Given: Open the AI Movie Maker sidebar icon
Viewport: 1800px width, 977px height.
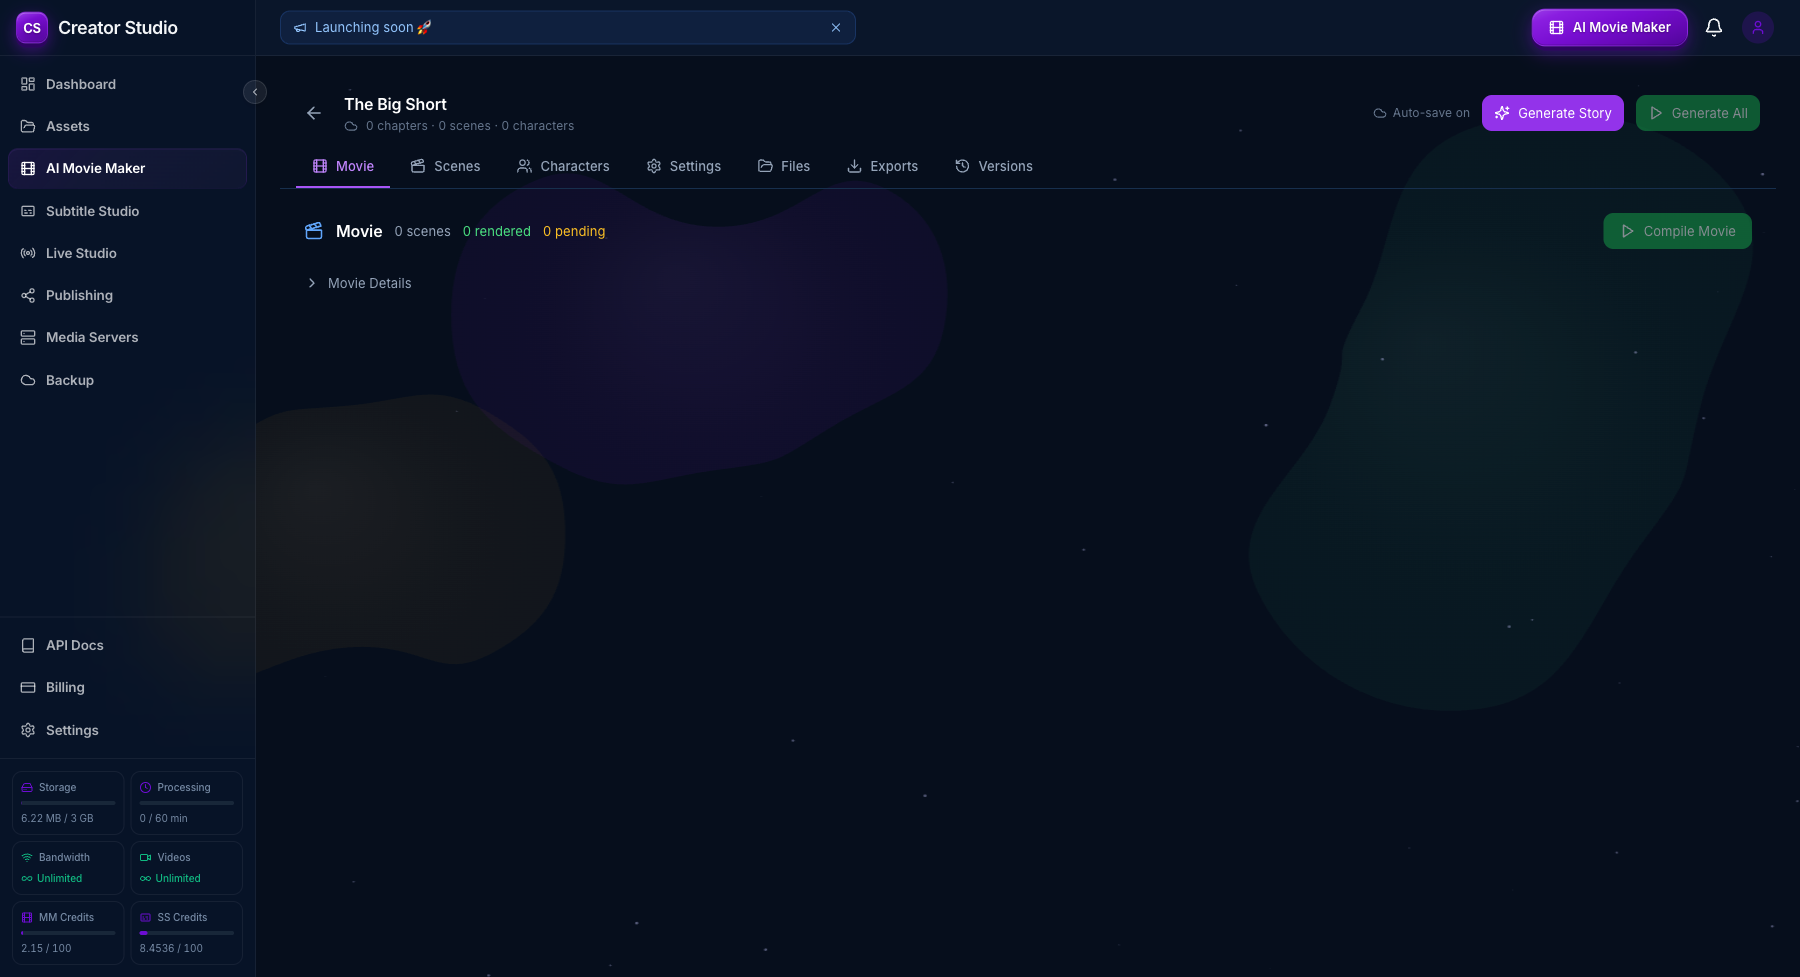Looking at the screenshot, I should (x=27, y=168).
